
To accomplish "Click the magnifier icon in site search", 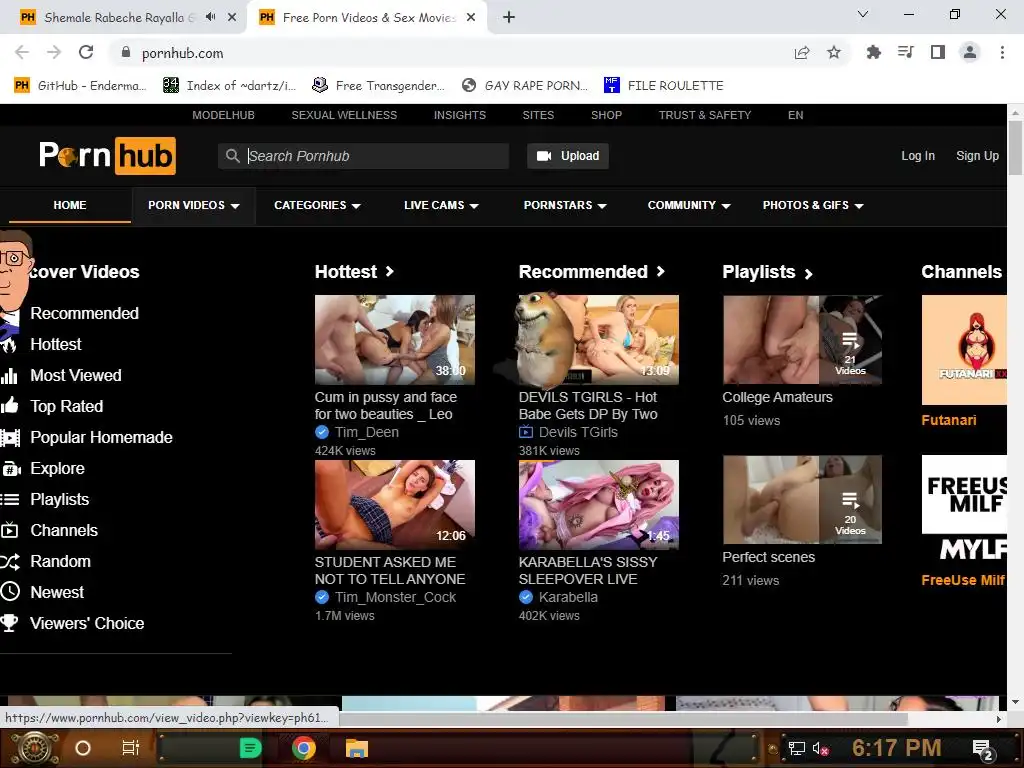I will pyautogui.click(x=232, y=156).
